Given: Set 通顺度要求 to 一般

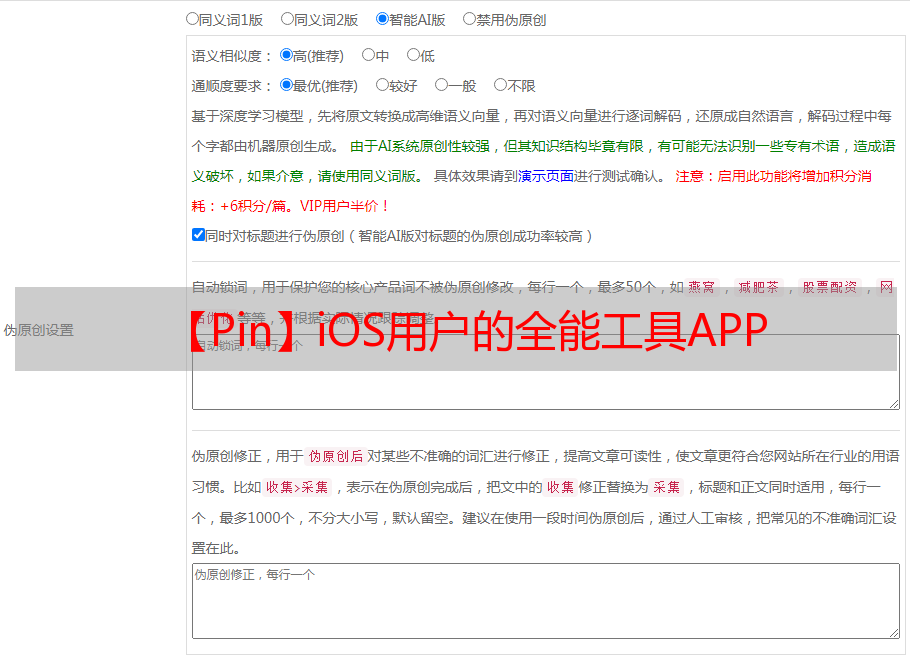Looking at the screenshot, I should 442,85.
